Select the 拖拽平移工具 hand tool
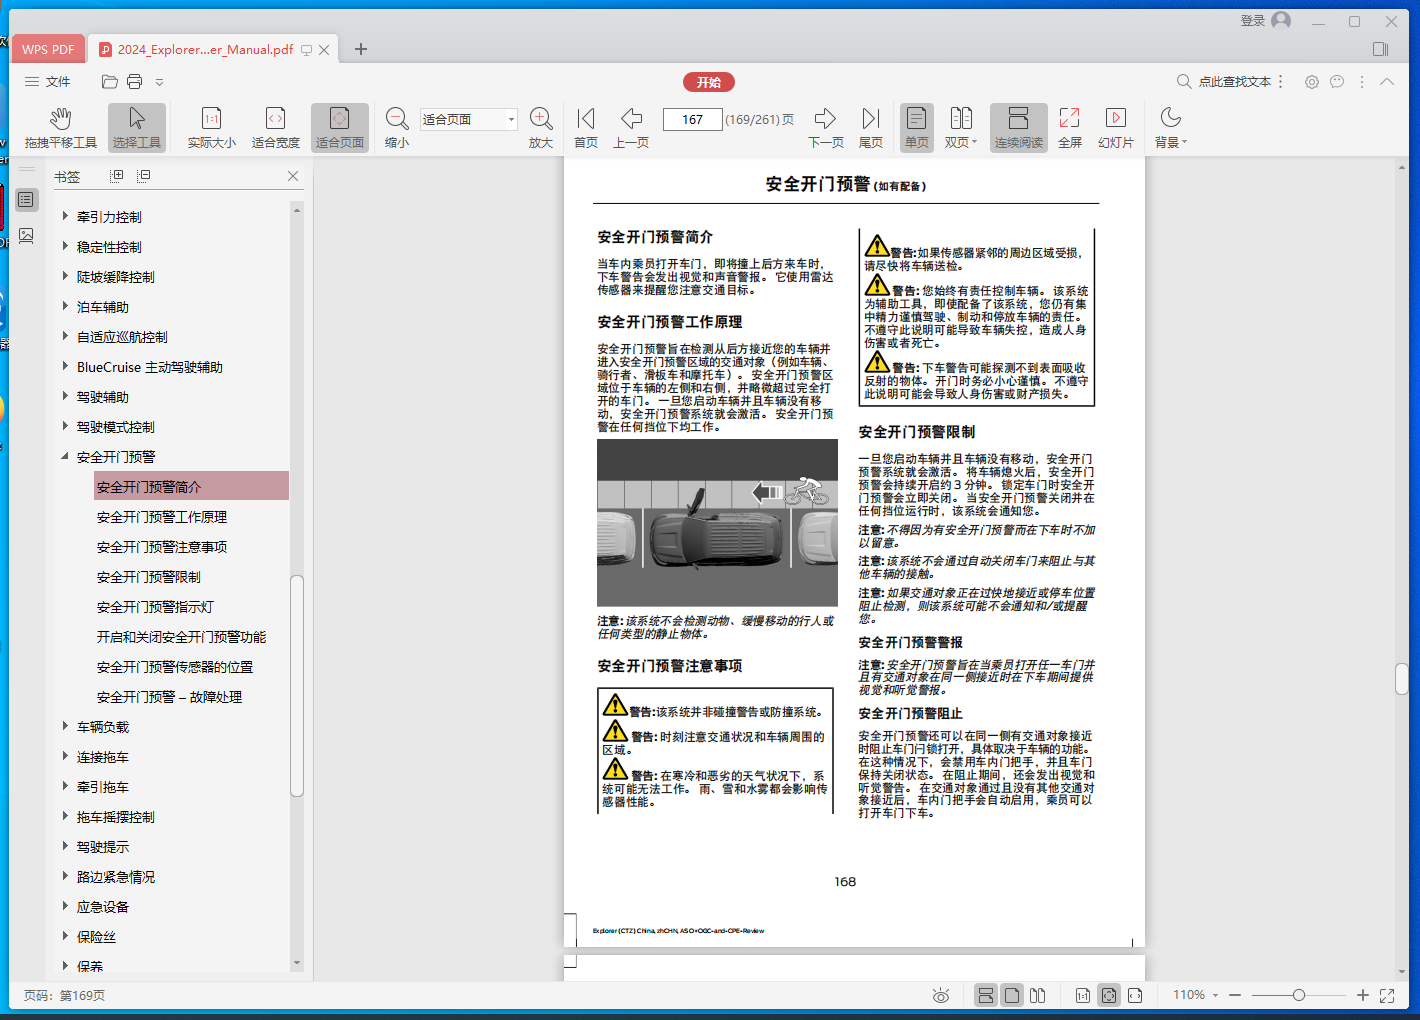This screenshot has height=1020, width=1420. [x=60, y=127]
